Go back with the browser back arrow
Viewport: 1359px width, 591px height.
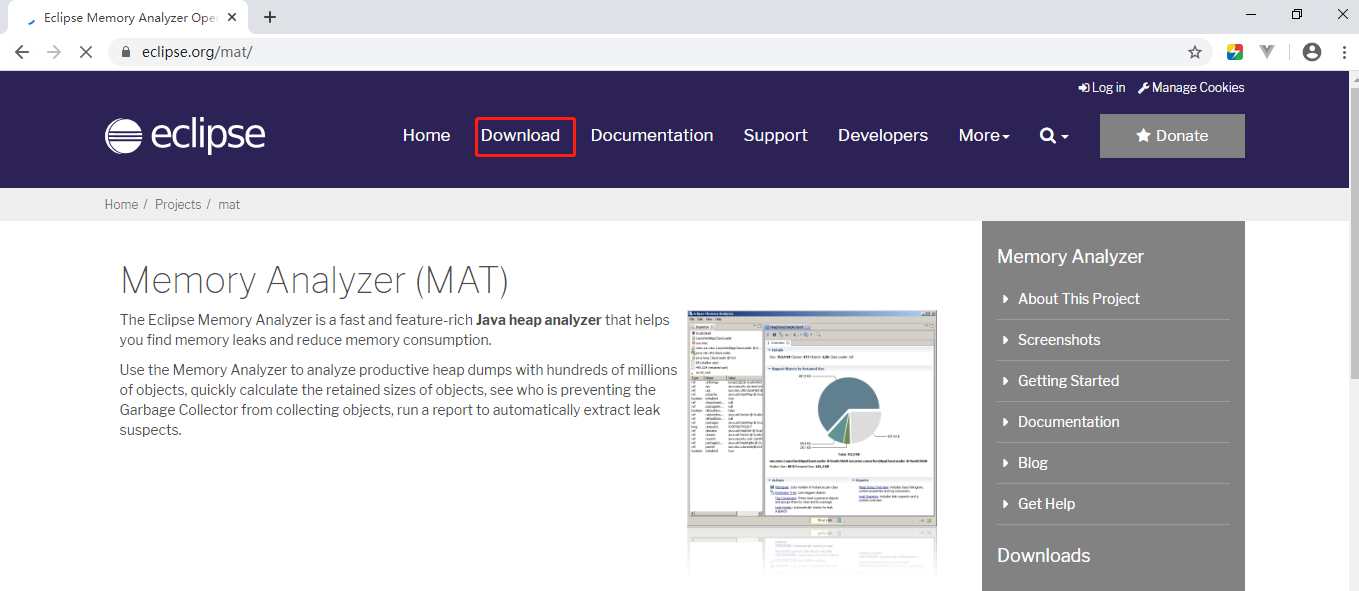pos(22,52)
